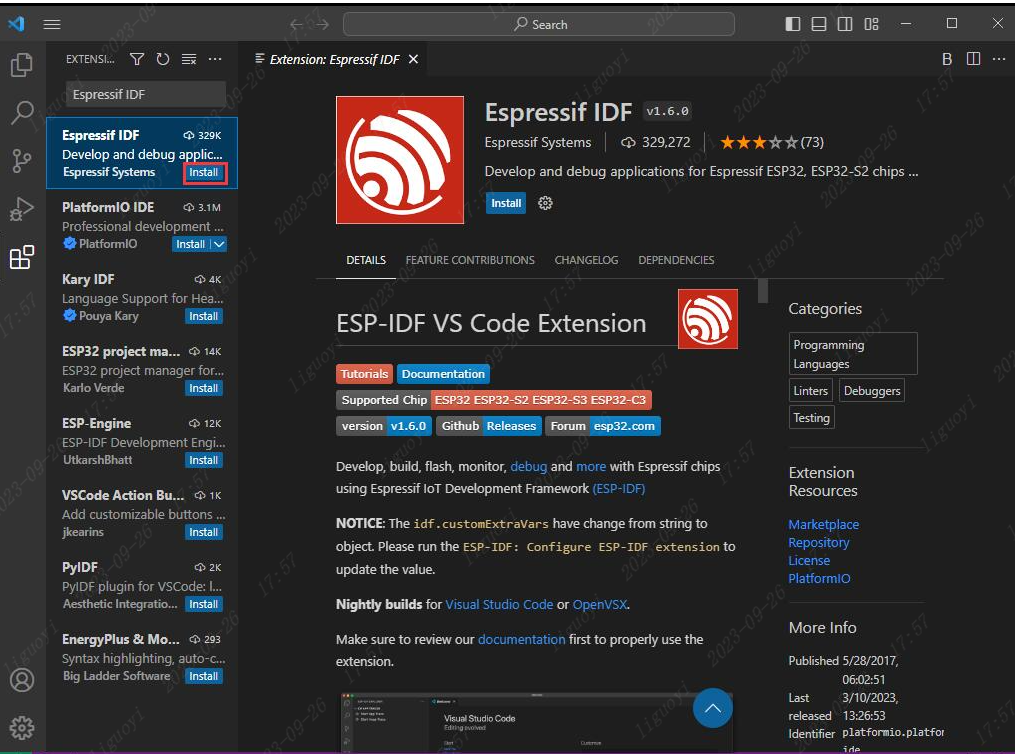Screen dimensions: 1015x754
Task: Open the Explorer view in activity bar
Action: click(x=22, y=65)
